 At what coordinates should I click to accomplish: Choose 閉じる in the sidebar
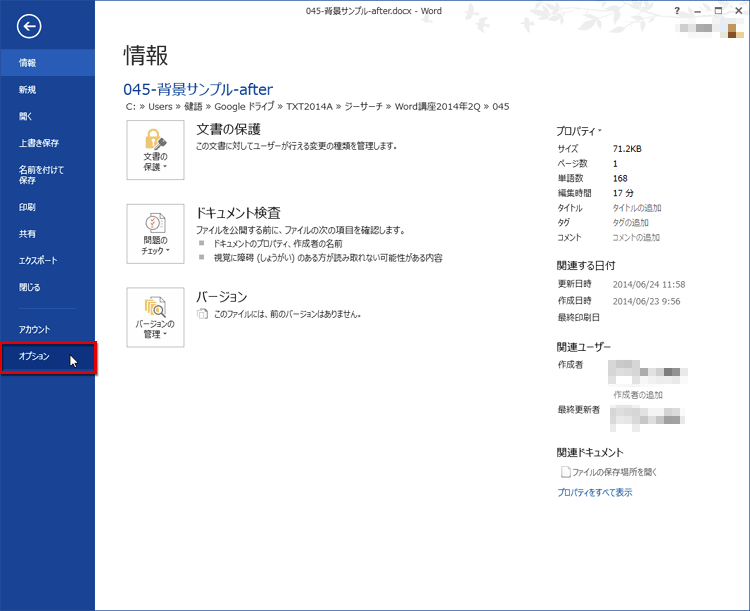point(47,287)
